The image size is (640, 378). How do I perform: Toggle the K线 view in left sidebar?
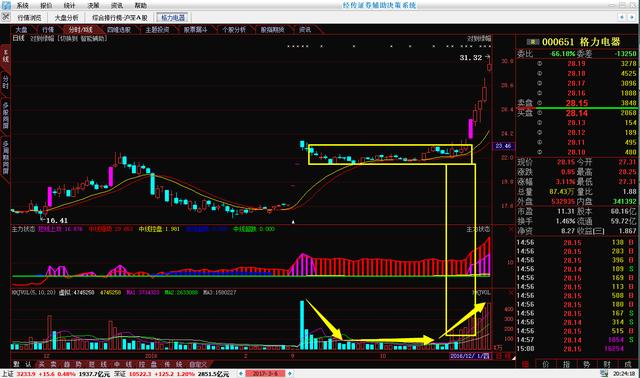point(5,56)
